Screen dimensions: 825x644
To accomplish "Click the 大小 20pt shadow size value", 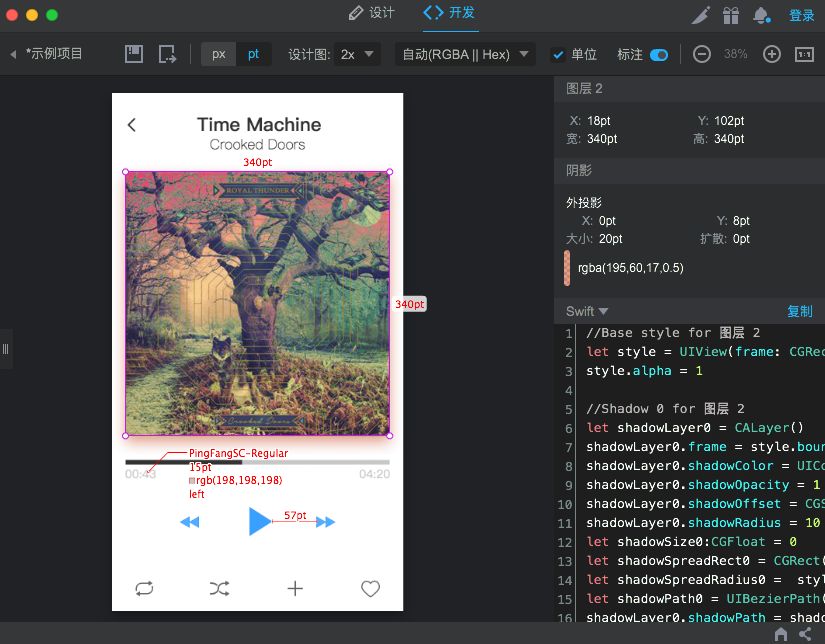I will tap(610, 239).
